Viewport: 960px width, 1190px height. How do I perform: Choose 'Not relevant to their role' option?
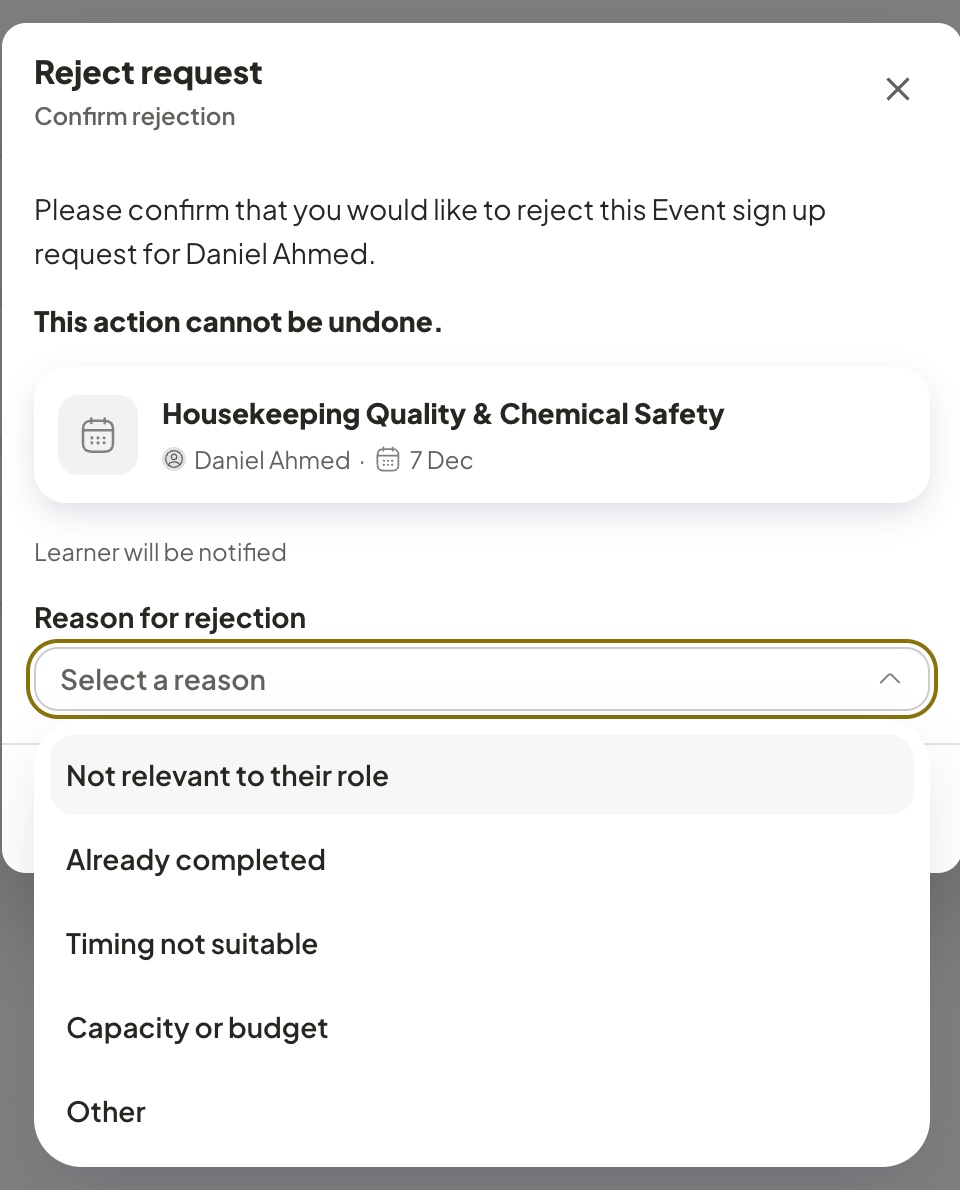pyautogui.click(x=482, y=776)
